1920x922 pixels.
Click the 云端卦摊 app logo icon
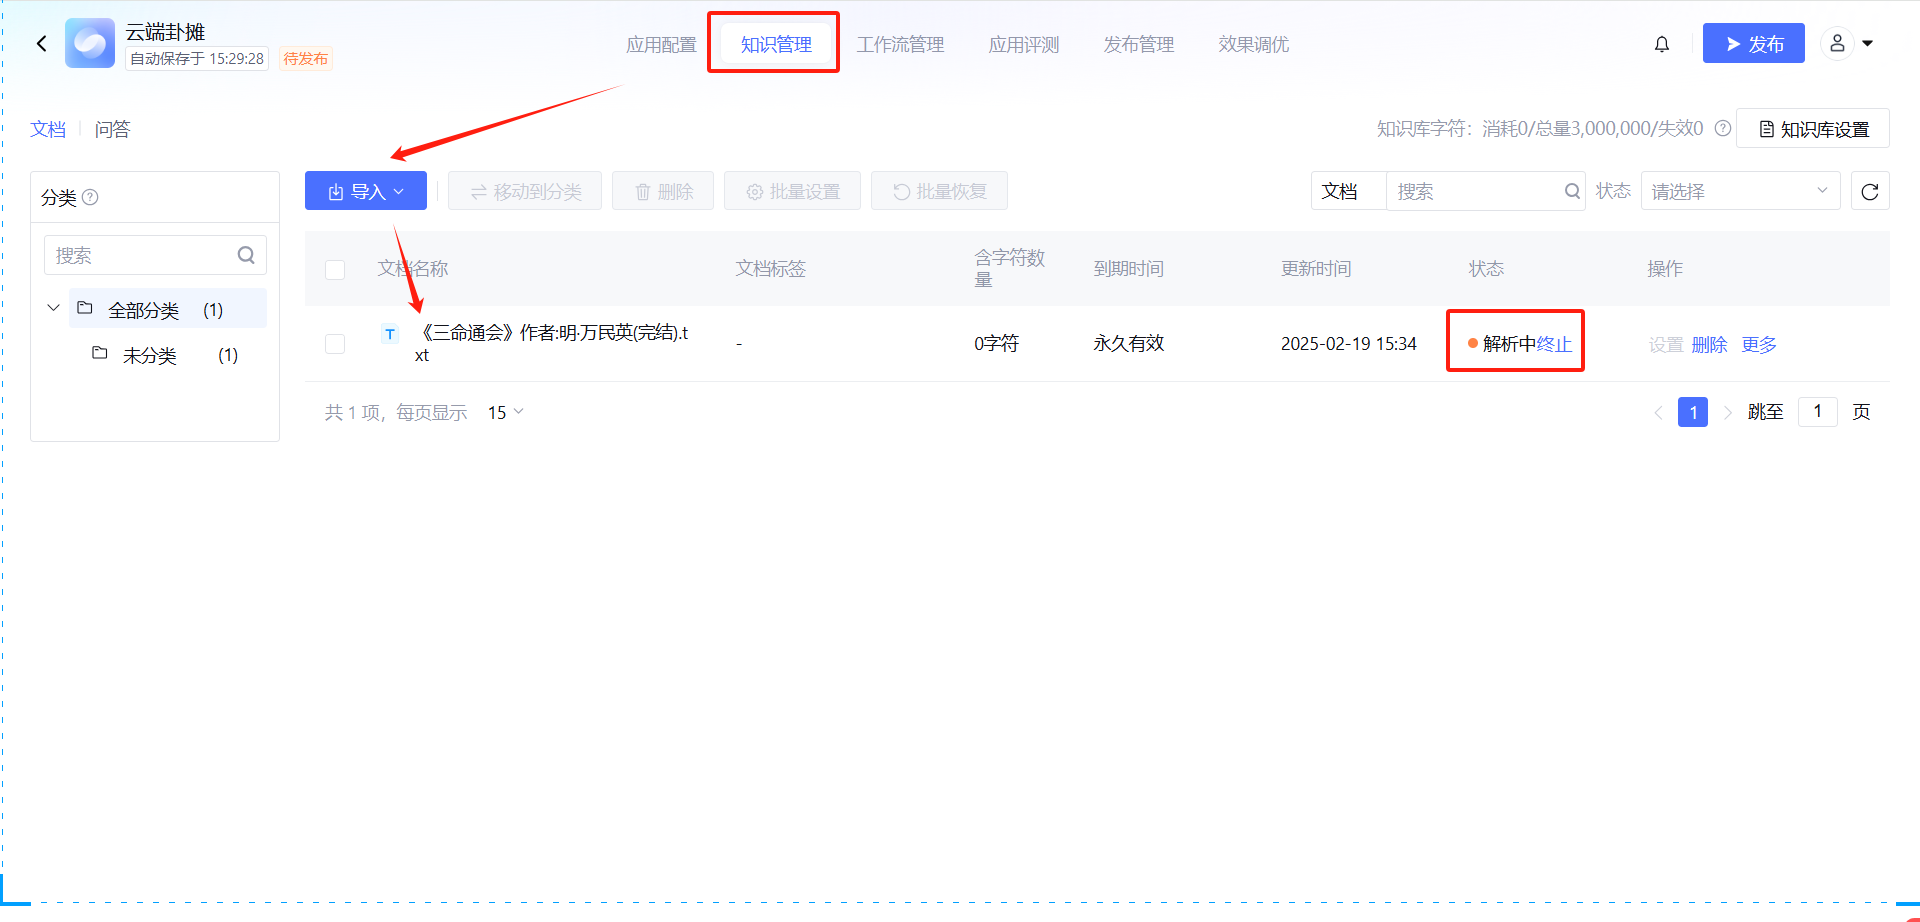(x=90, y=43)
